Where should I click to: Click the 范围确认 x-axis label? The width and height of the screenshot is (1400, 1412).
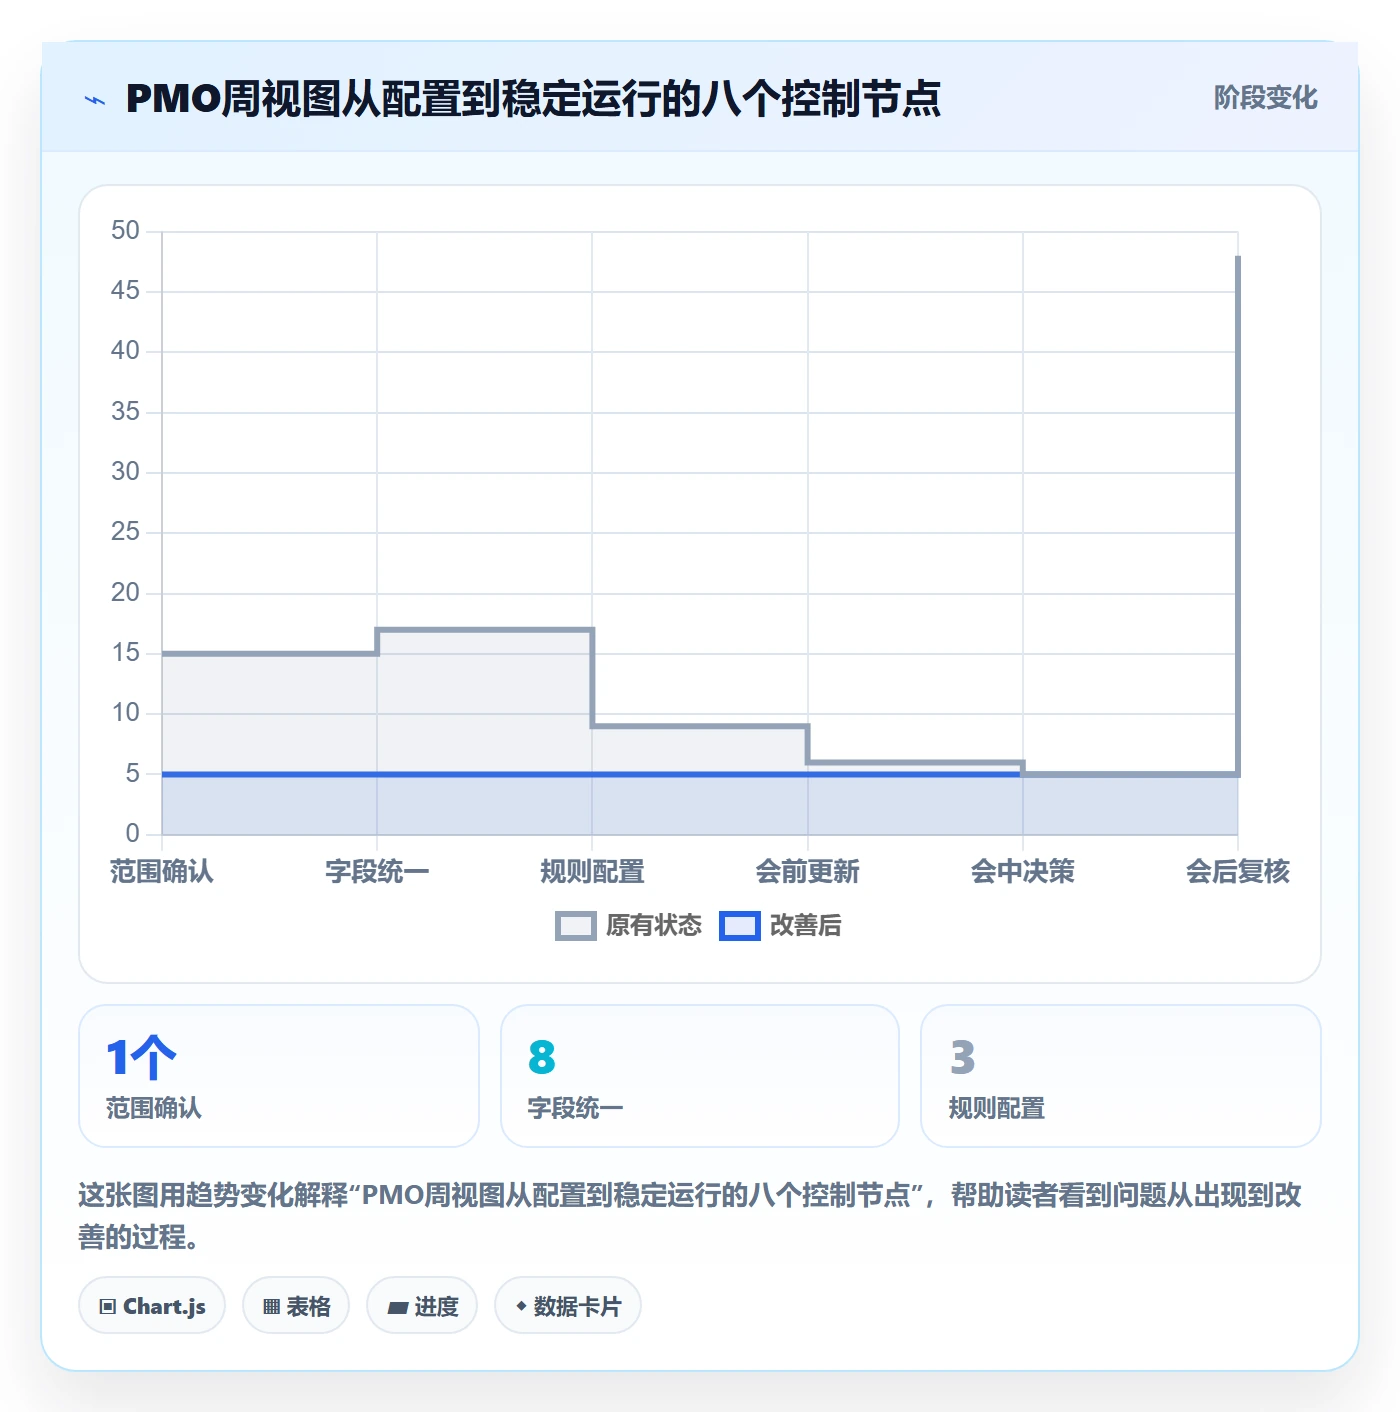click(x=162, y=872)
